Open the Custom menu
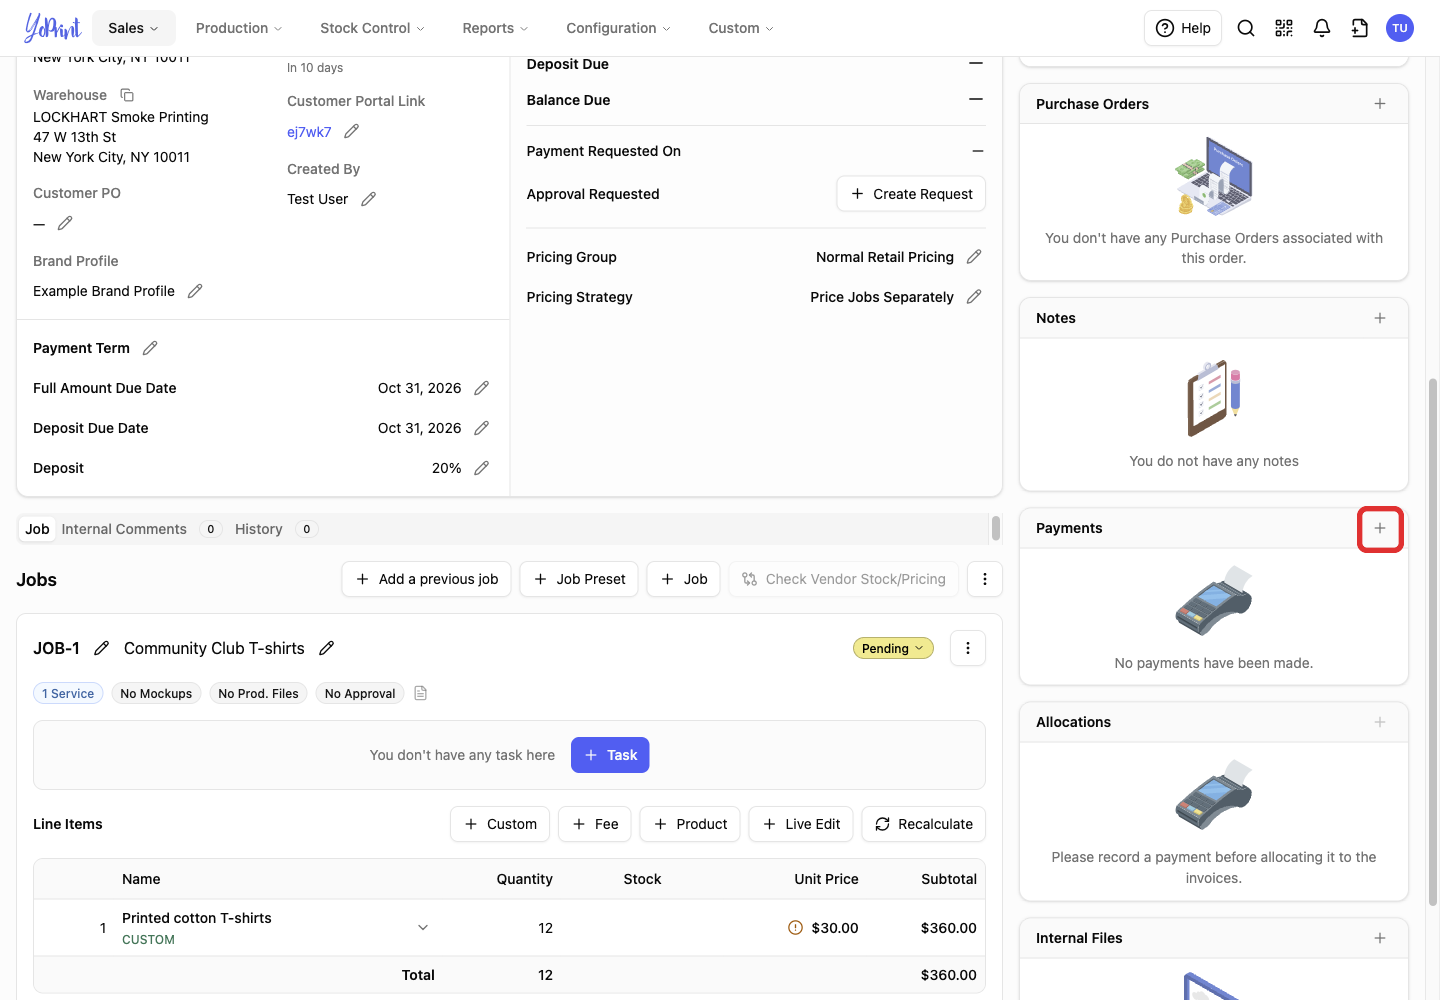The image size is (1440, 1000). click(x=741, y=28)
